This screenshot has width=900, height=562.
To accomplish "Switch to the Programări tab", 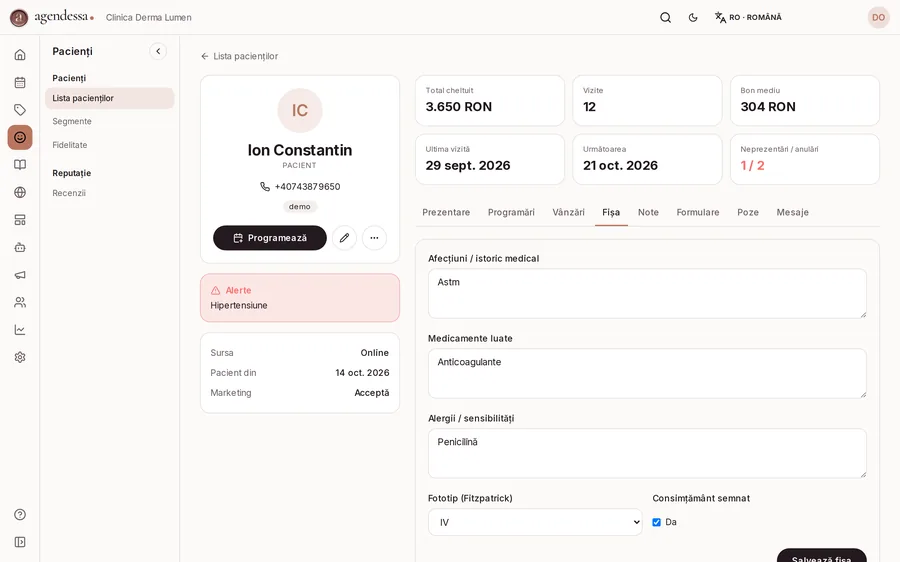I will [511, 212].
